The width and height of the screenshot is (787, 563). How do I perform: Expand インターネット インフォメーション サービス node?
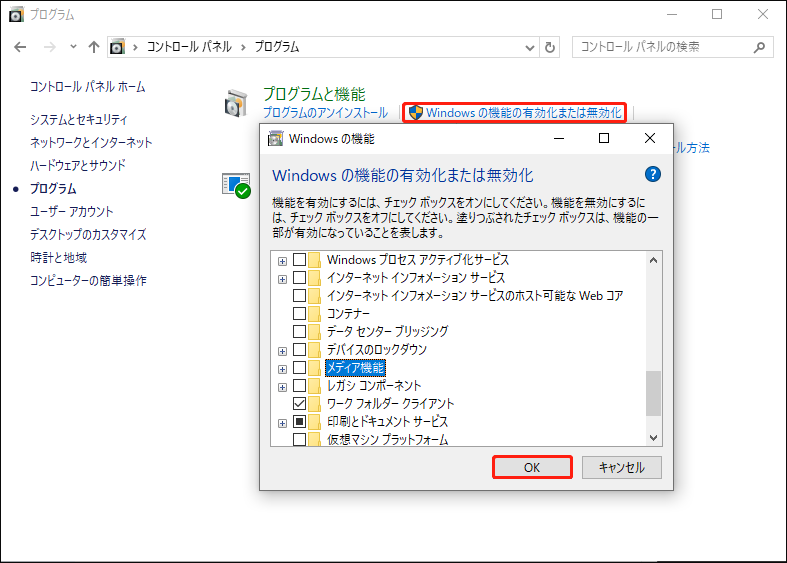[x=283, y=279]
